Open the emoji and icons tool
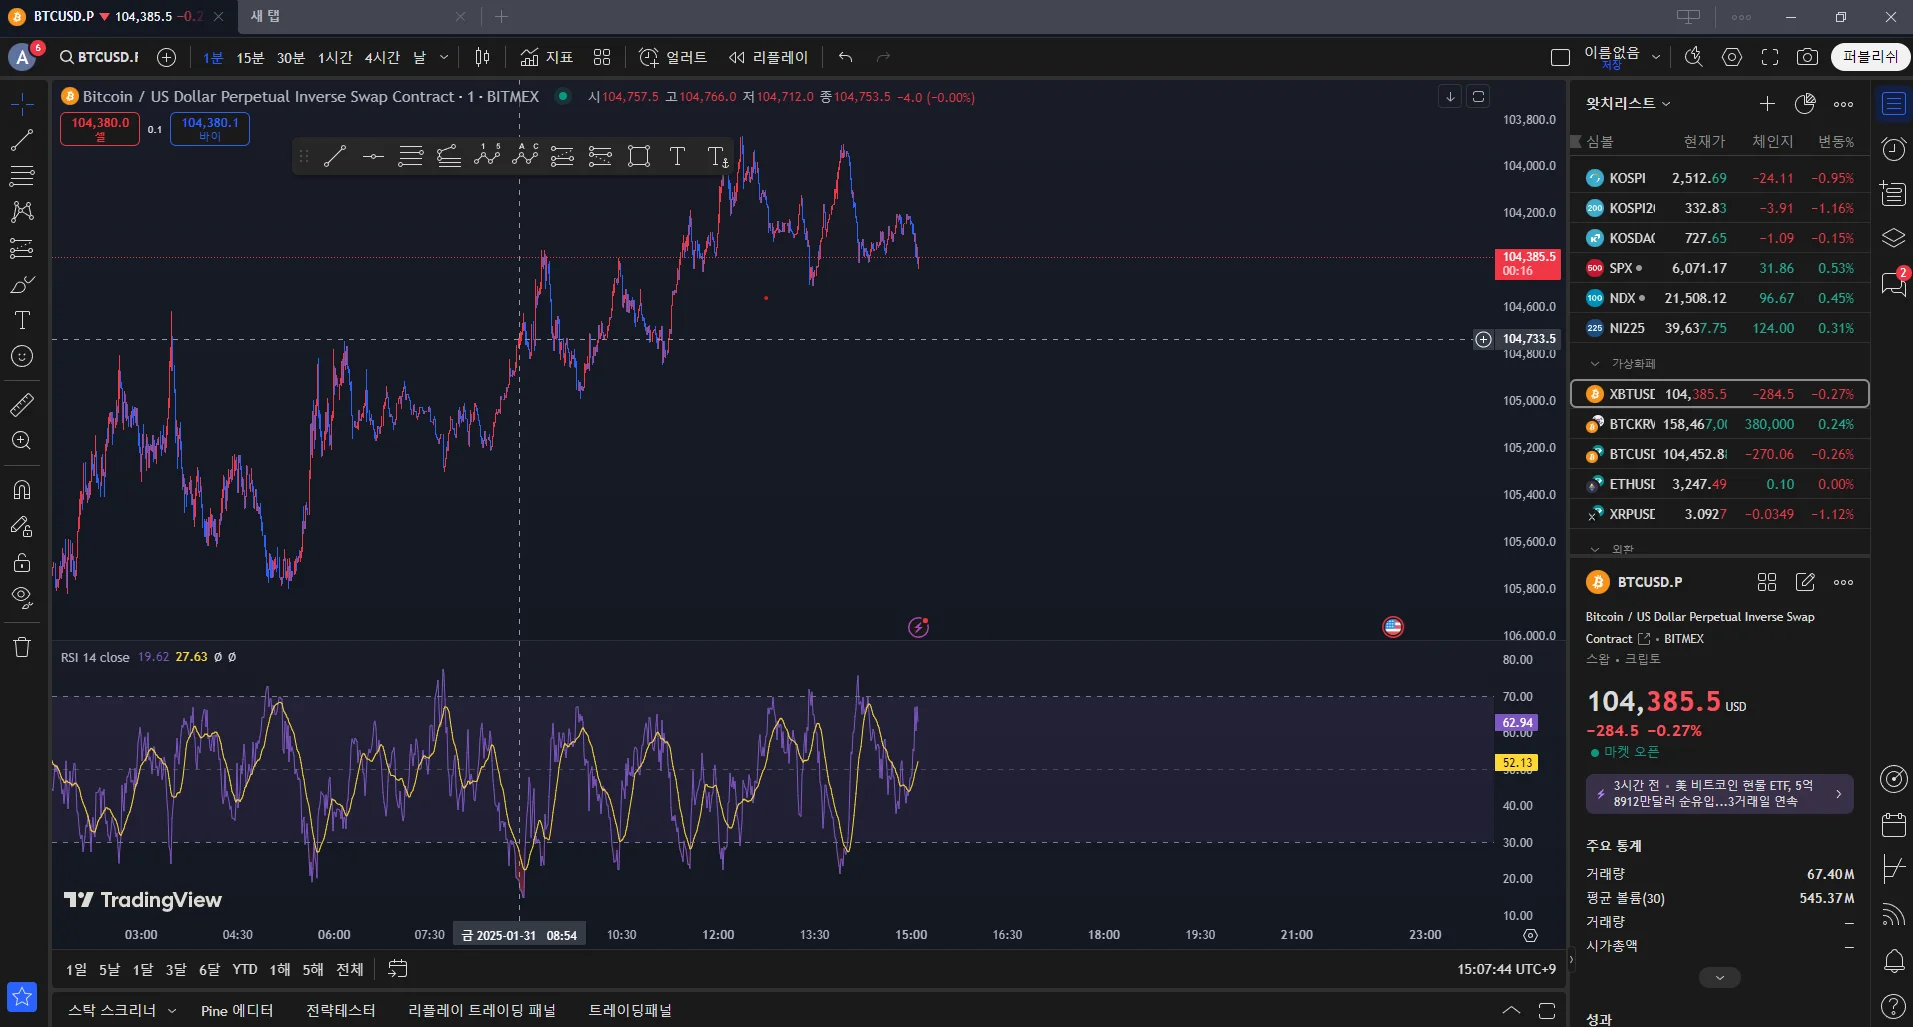This screenshot has width=1913, height=1027. (22, 356)
